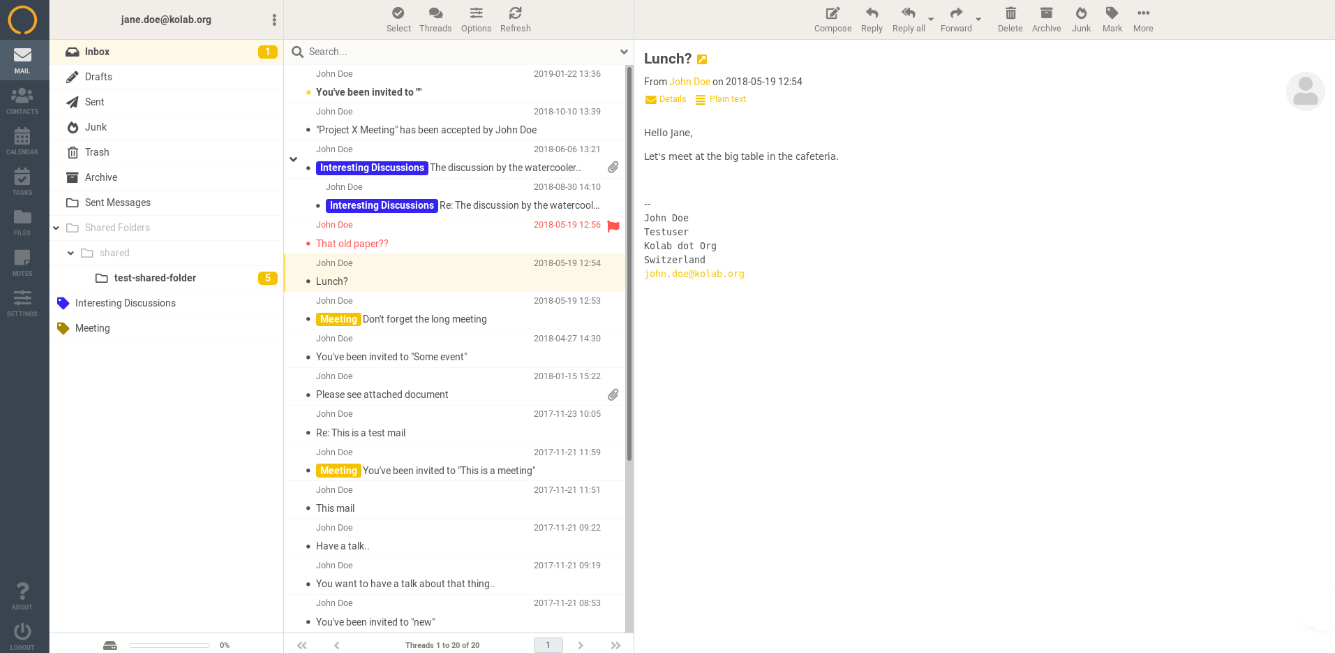Viewport: 1335px width, 653px height.
Task: Open the Drafts folder
Action: (x=98, y=77)
